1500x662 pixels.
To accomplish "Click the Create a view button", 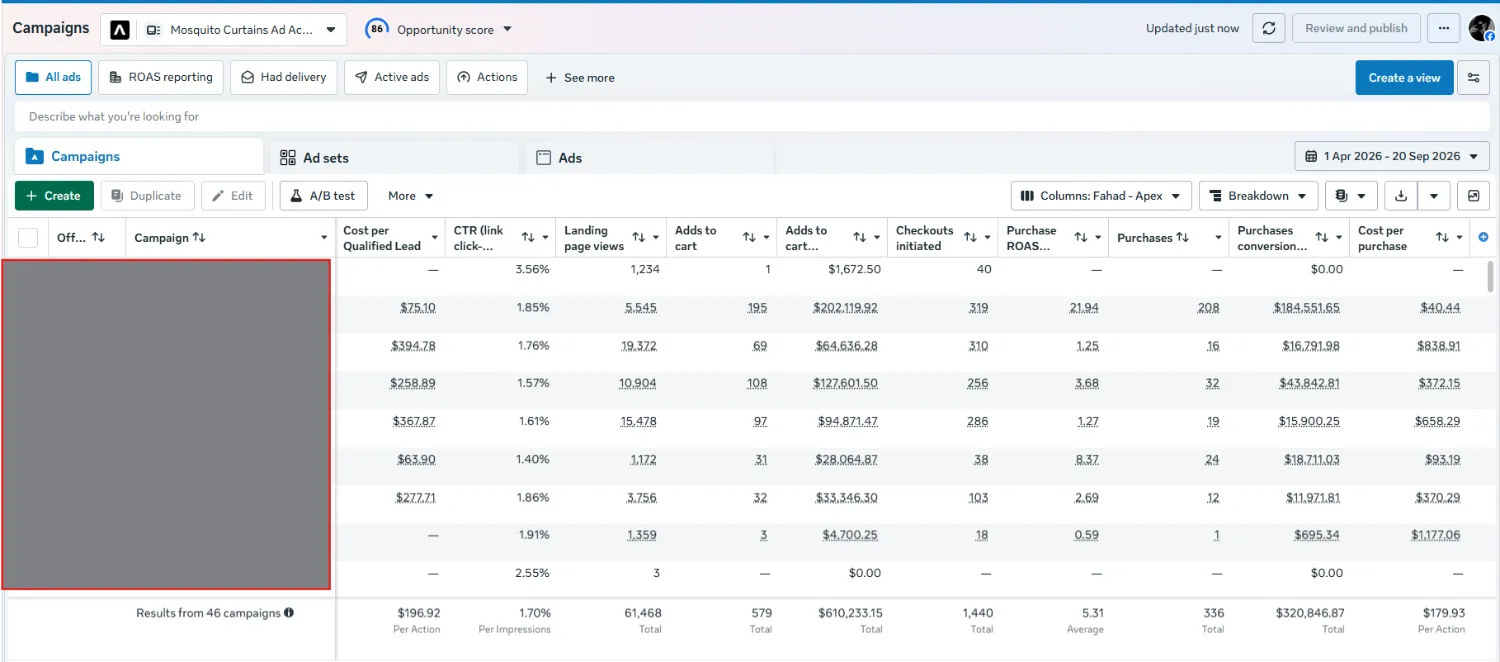I will click(1404, 78).
